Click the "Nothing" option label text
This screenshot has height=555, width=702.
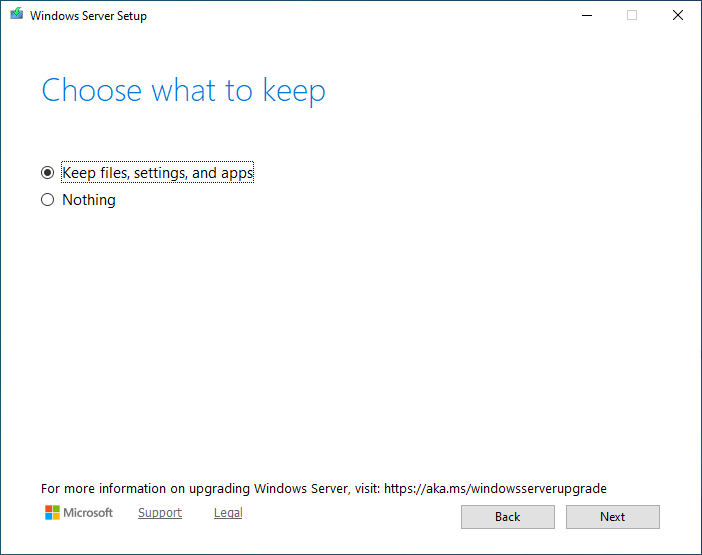(89, 200)
